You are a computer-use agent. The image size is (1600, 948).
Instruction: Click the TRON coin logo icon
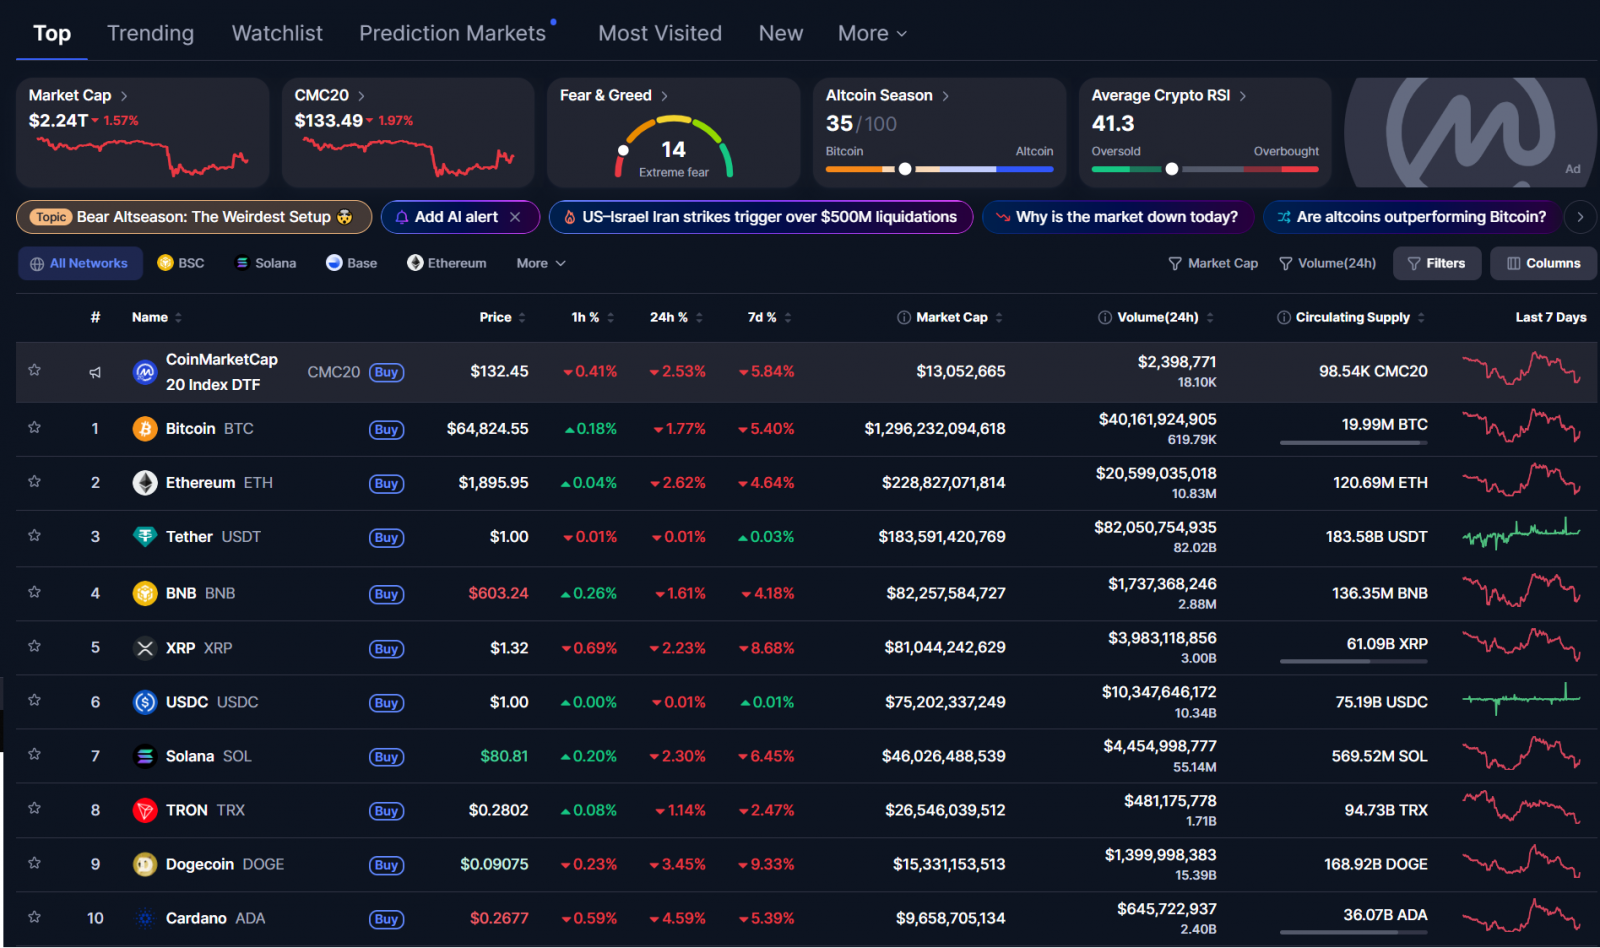(x=145, y=811)
